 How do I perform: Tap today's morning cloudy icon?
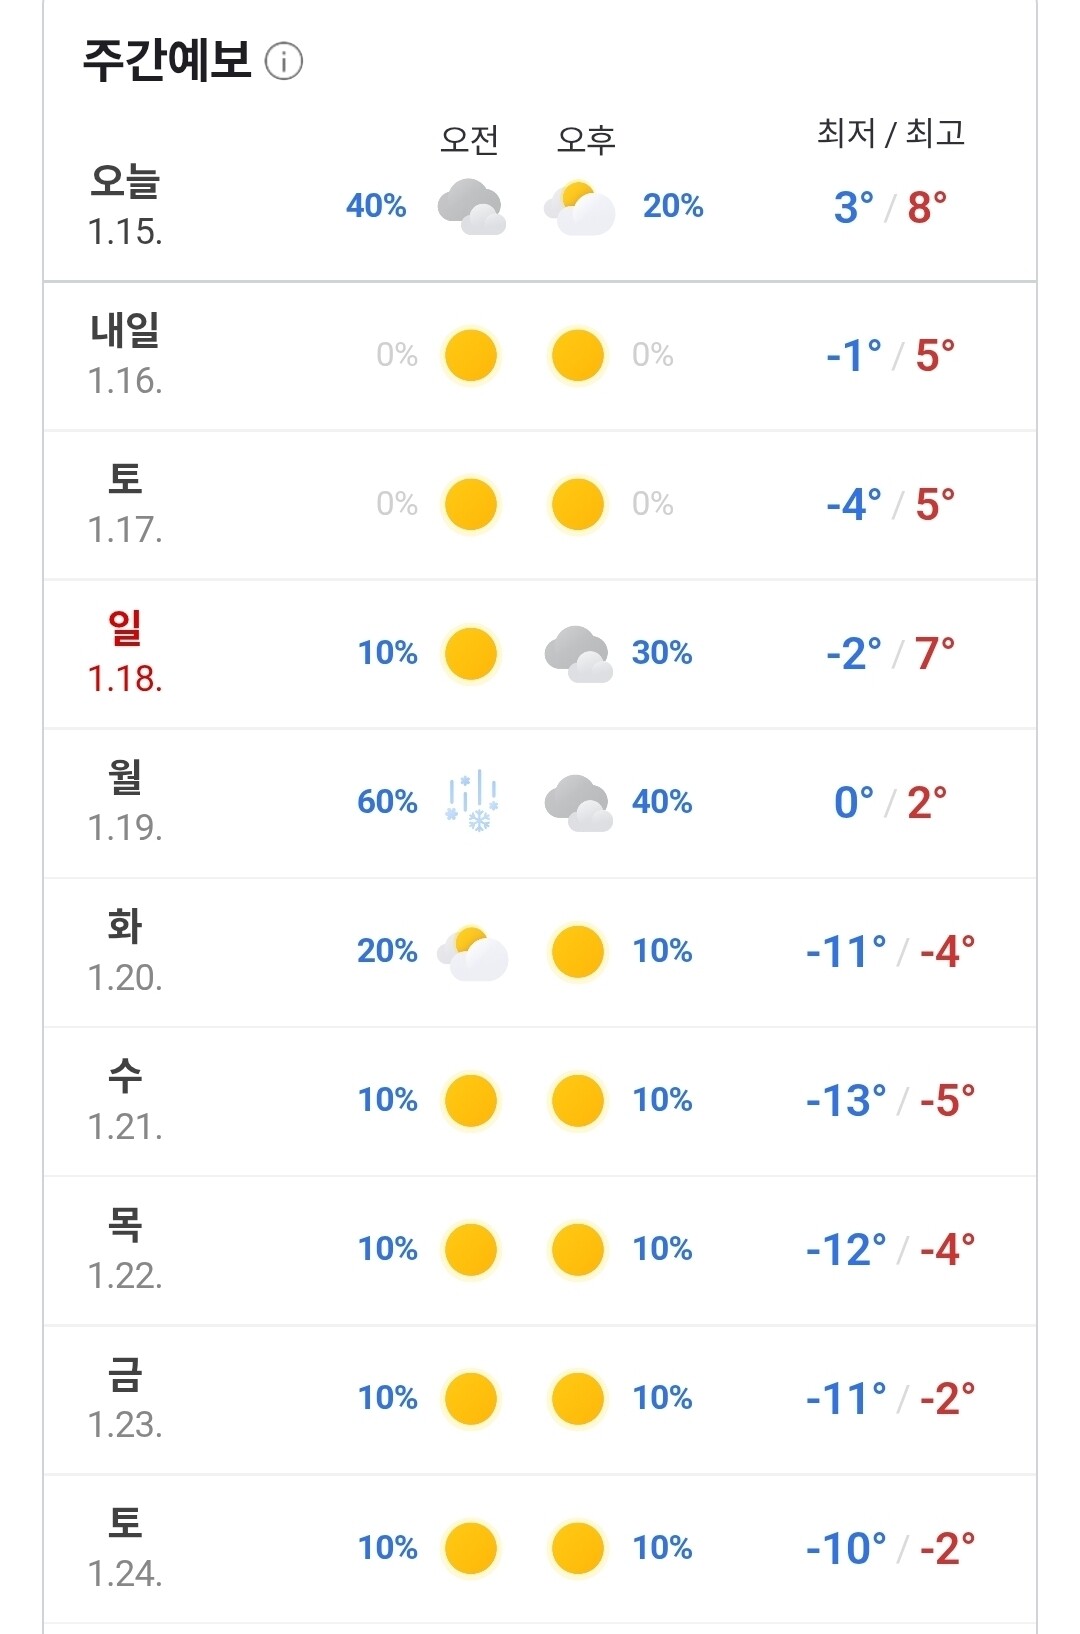[x=471, y=206]
